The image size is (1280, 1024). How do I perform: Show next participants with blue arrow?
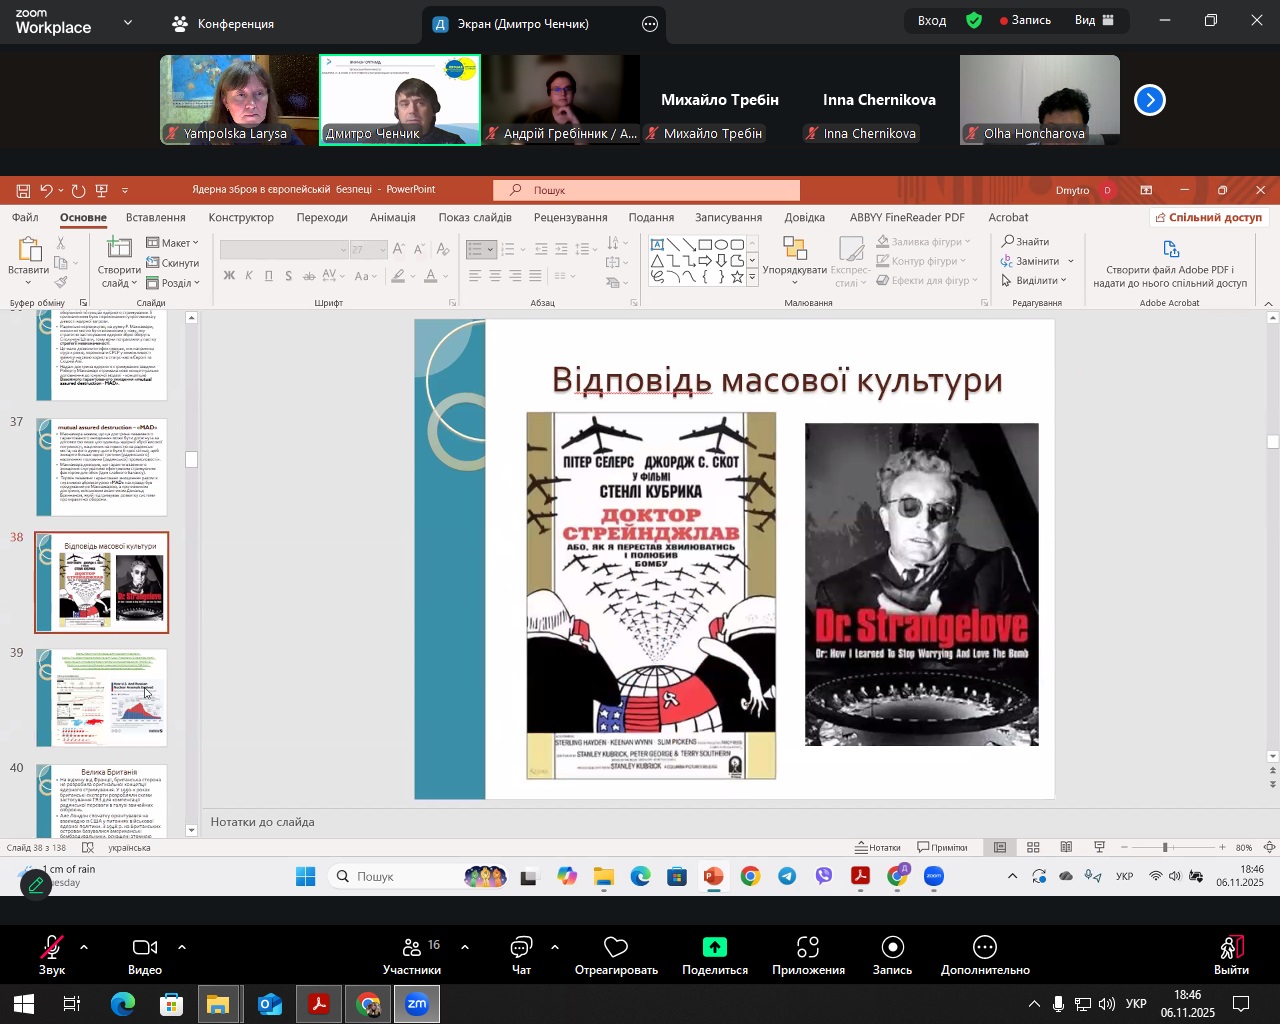click(1150, 100)
